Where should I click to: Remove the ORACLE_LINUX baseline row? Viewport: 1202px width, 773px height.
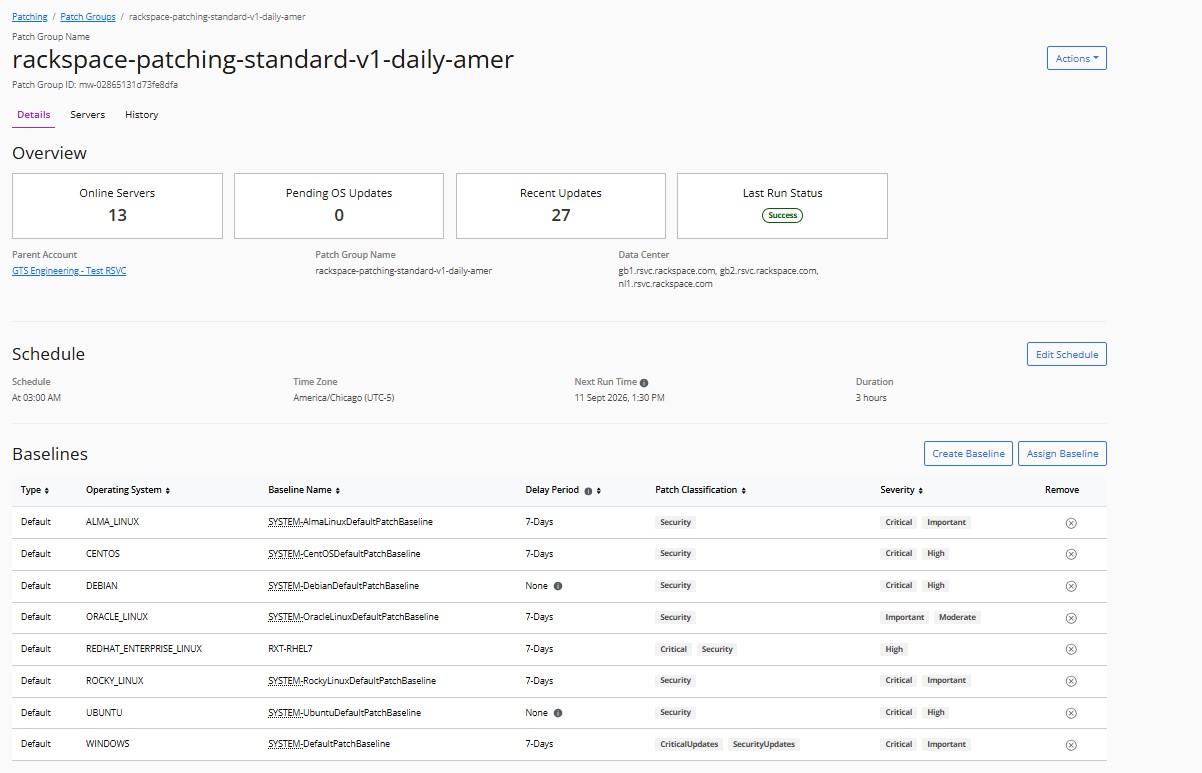[x=1070, y=618]
